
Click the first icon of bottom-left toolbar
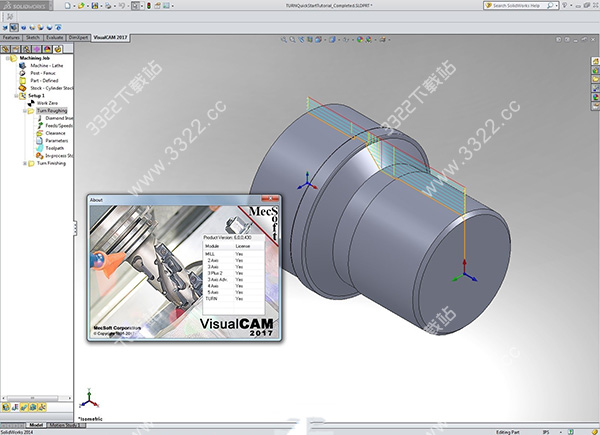[5, 407]
